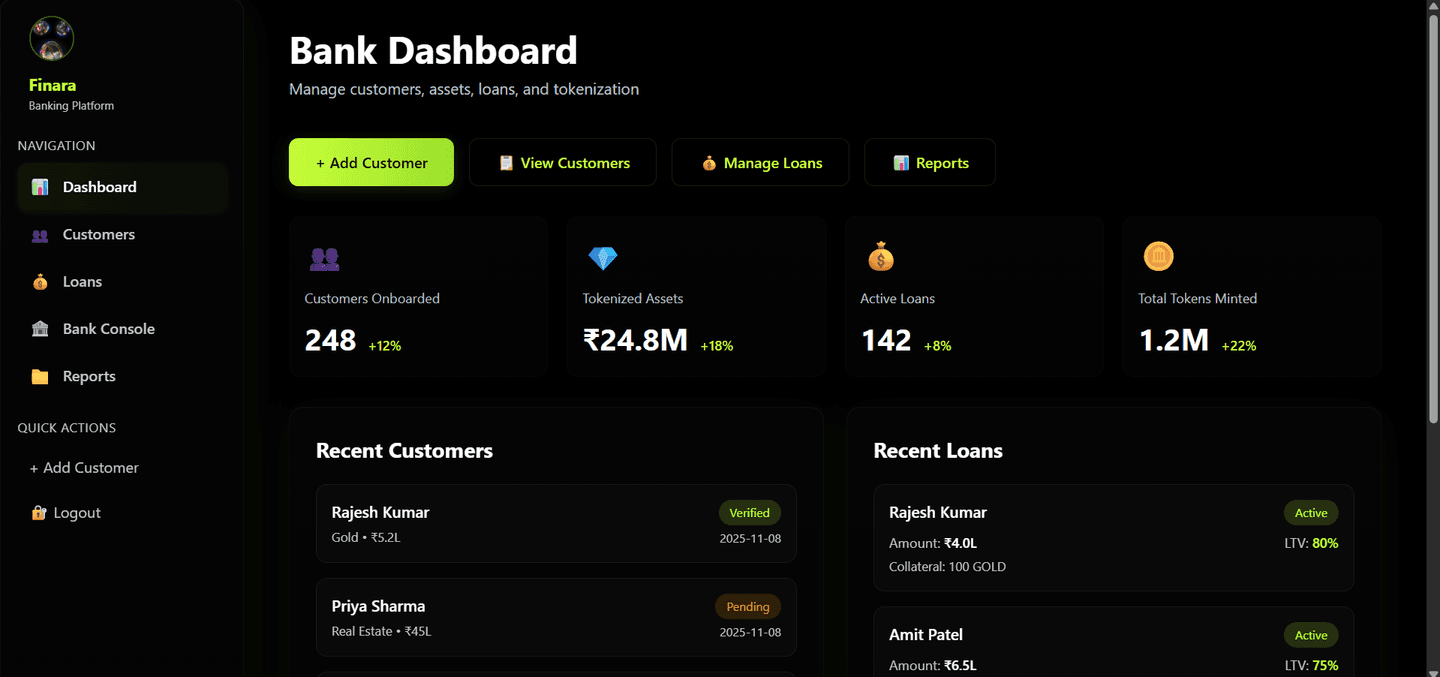Click the Loans money bag sidebar icon
1440x677 pixels.
(x=40, y=282)
